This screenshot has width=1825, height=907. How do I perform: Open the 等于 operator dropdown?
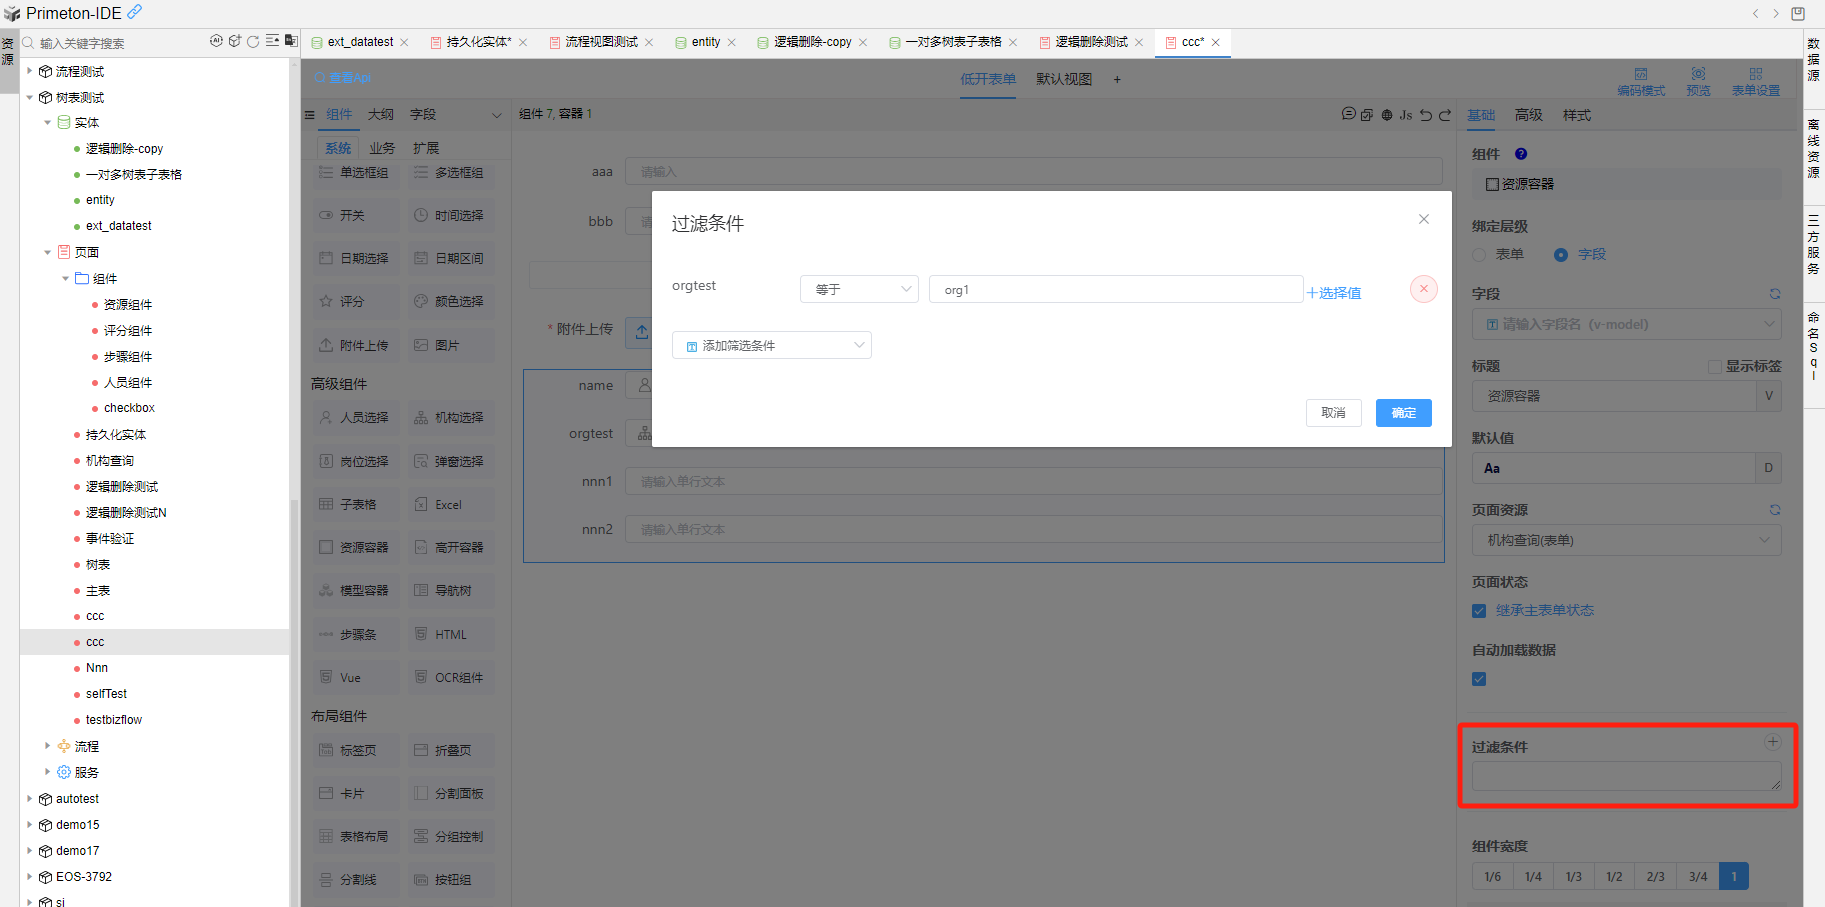(x=859, y=289)
